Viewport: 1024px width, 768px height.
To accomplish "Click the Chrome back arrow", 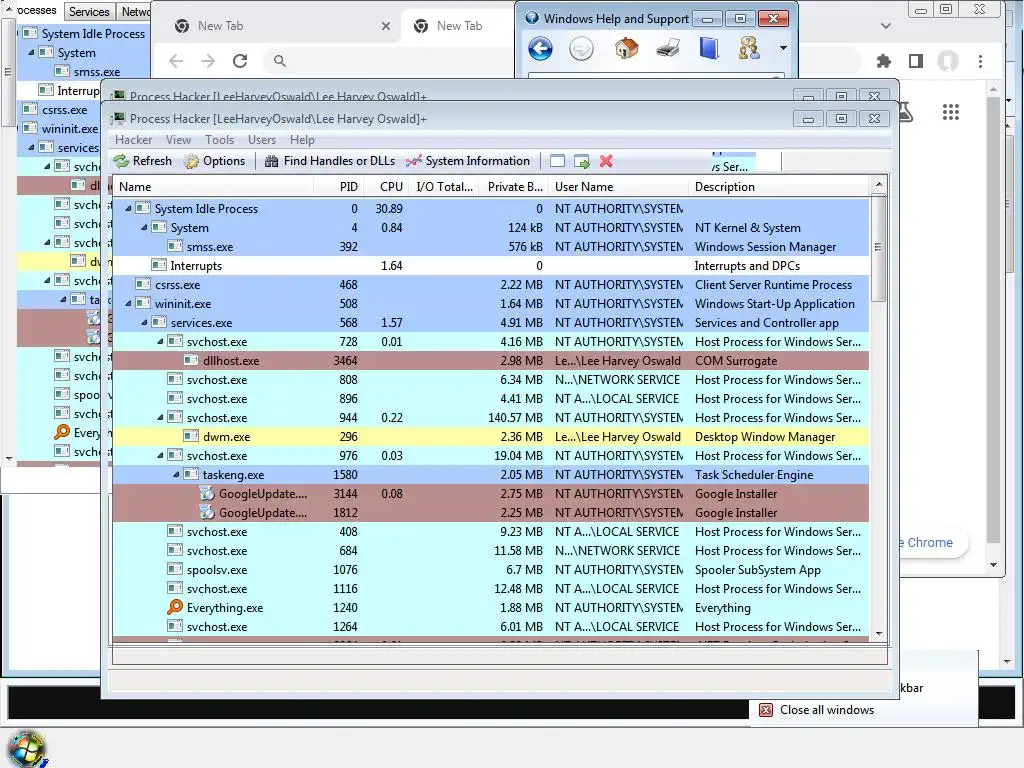I will [x=176, y=61].
